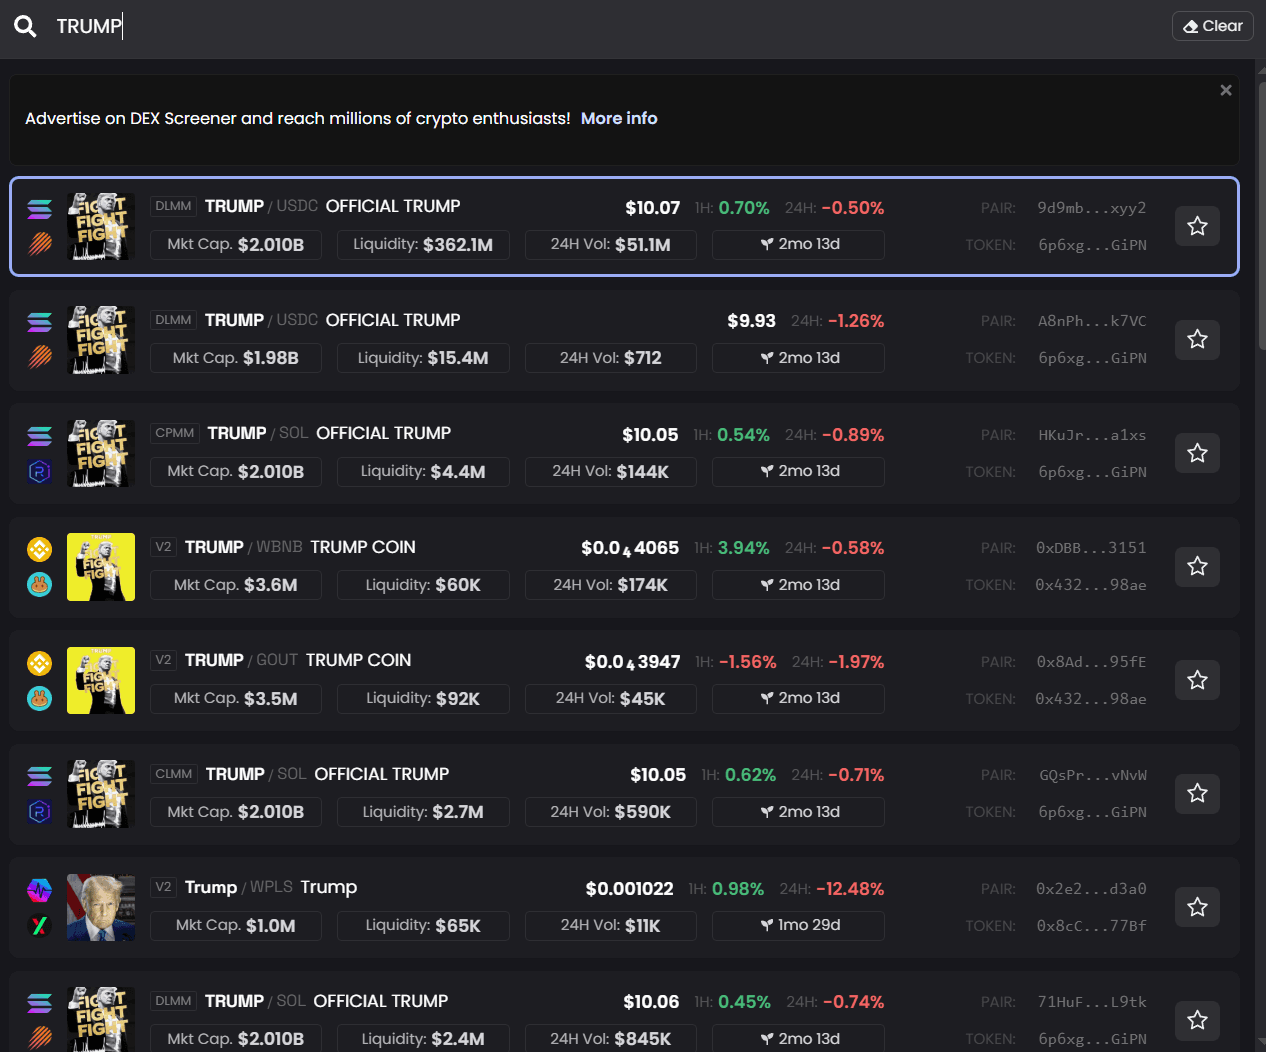Star the top TRUMP/USDC pair as favorite
The width and height of the screenshot is (1266, 1052).
point(1197,226)
